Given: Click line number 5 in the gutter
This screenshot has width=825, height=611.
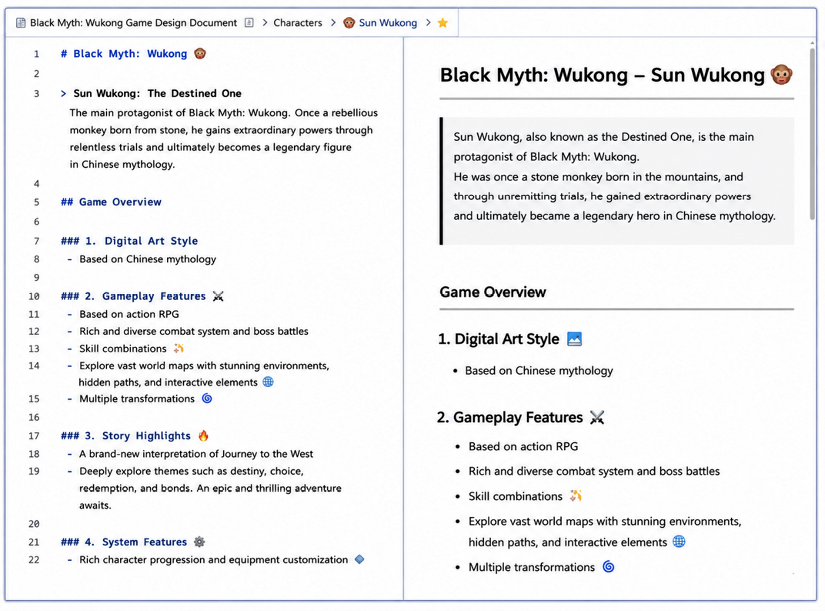Looking at the screenshot, I should tap(37, 202).
